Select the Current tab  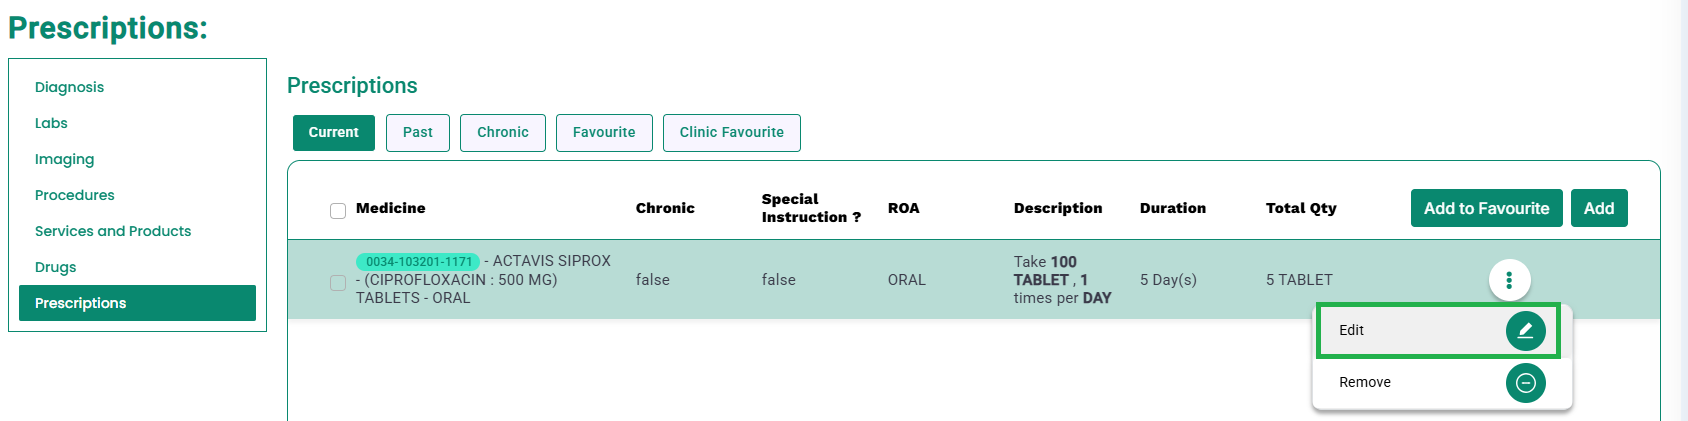coord(334,133)
